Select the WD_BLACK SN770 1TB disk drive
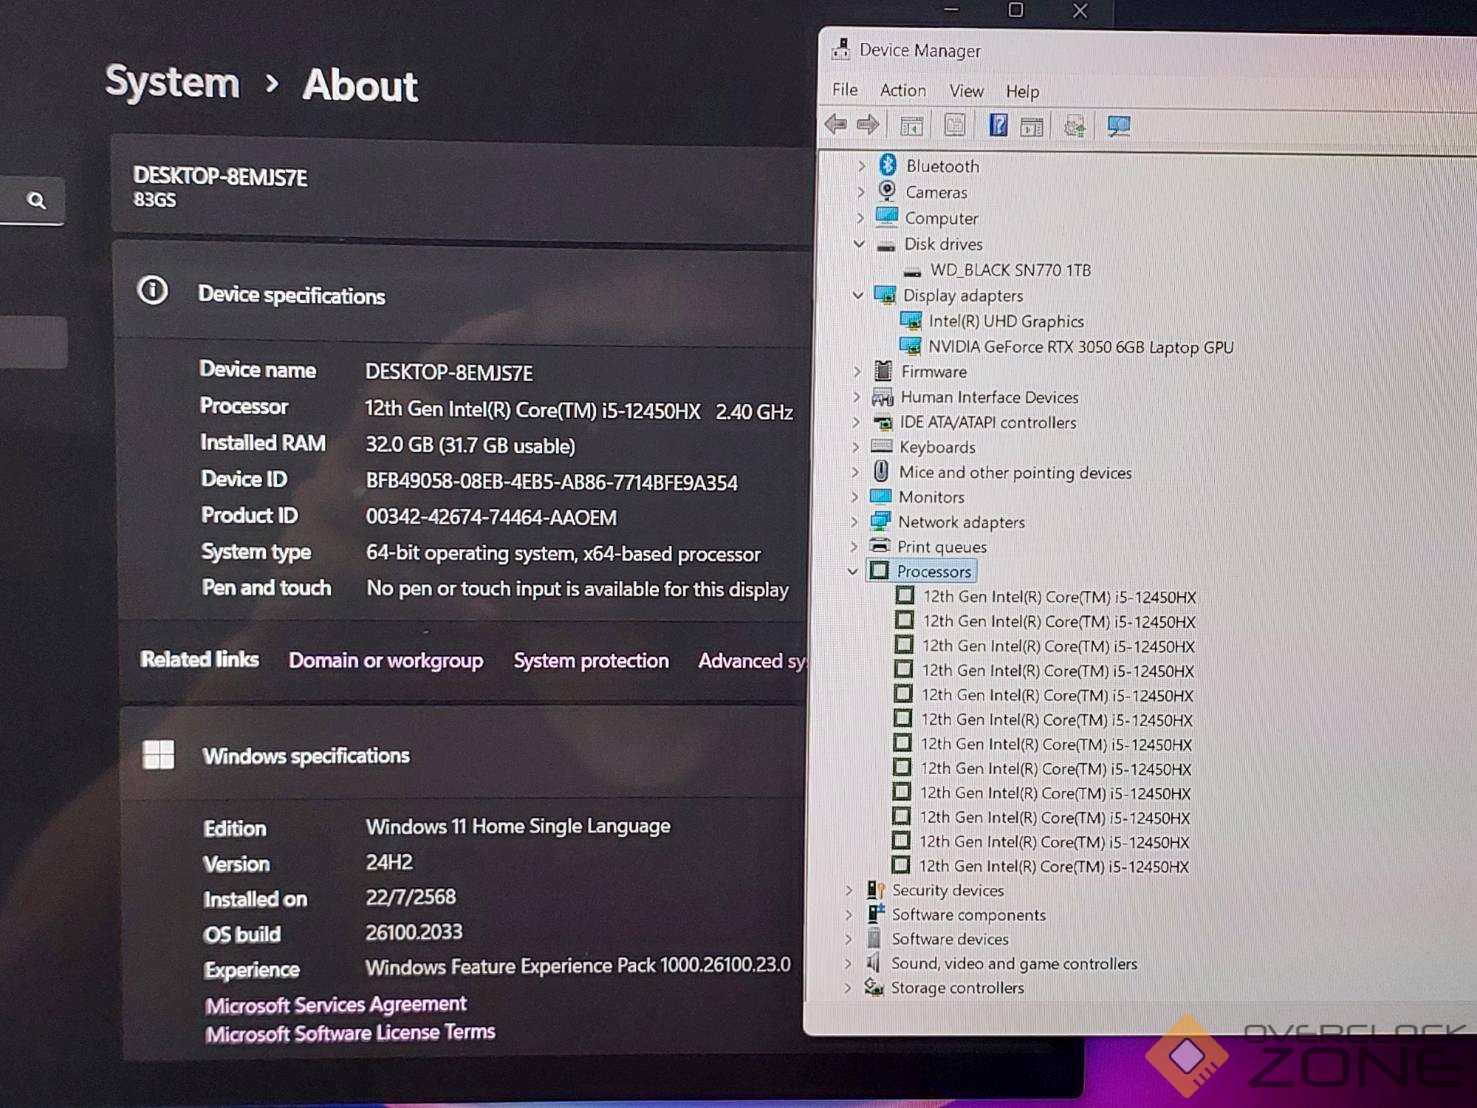This screenshot has width=1477, height=1108. 1010,270
